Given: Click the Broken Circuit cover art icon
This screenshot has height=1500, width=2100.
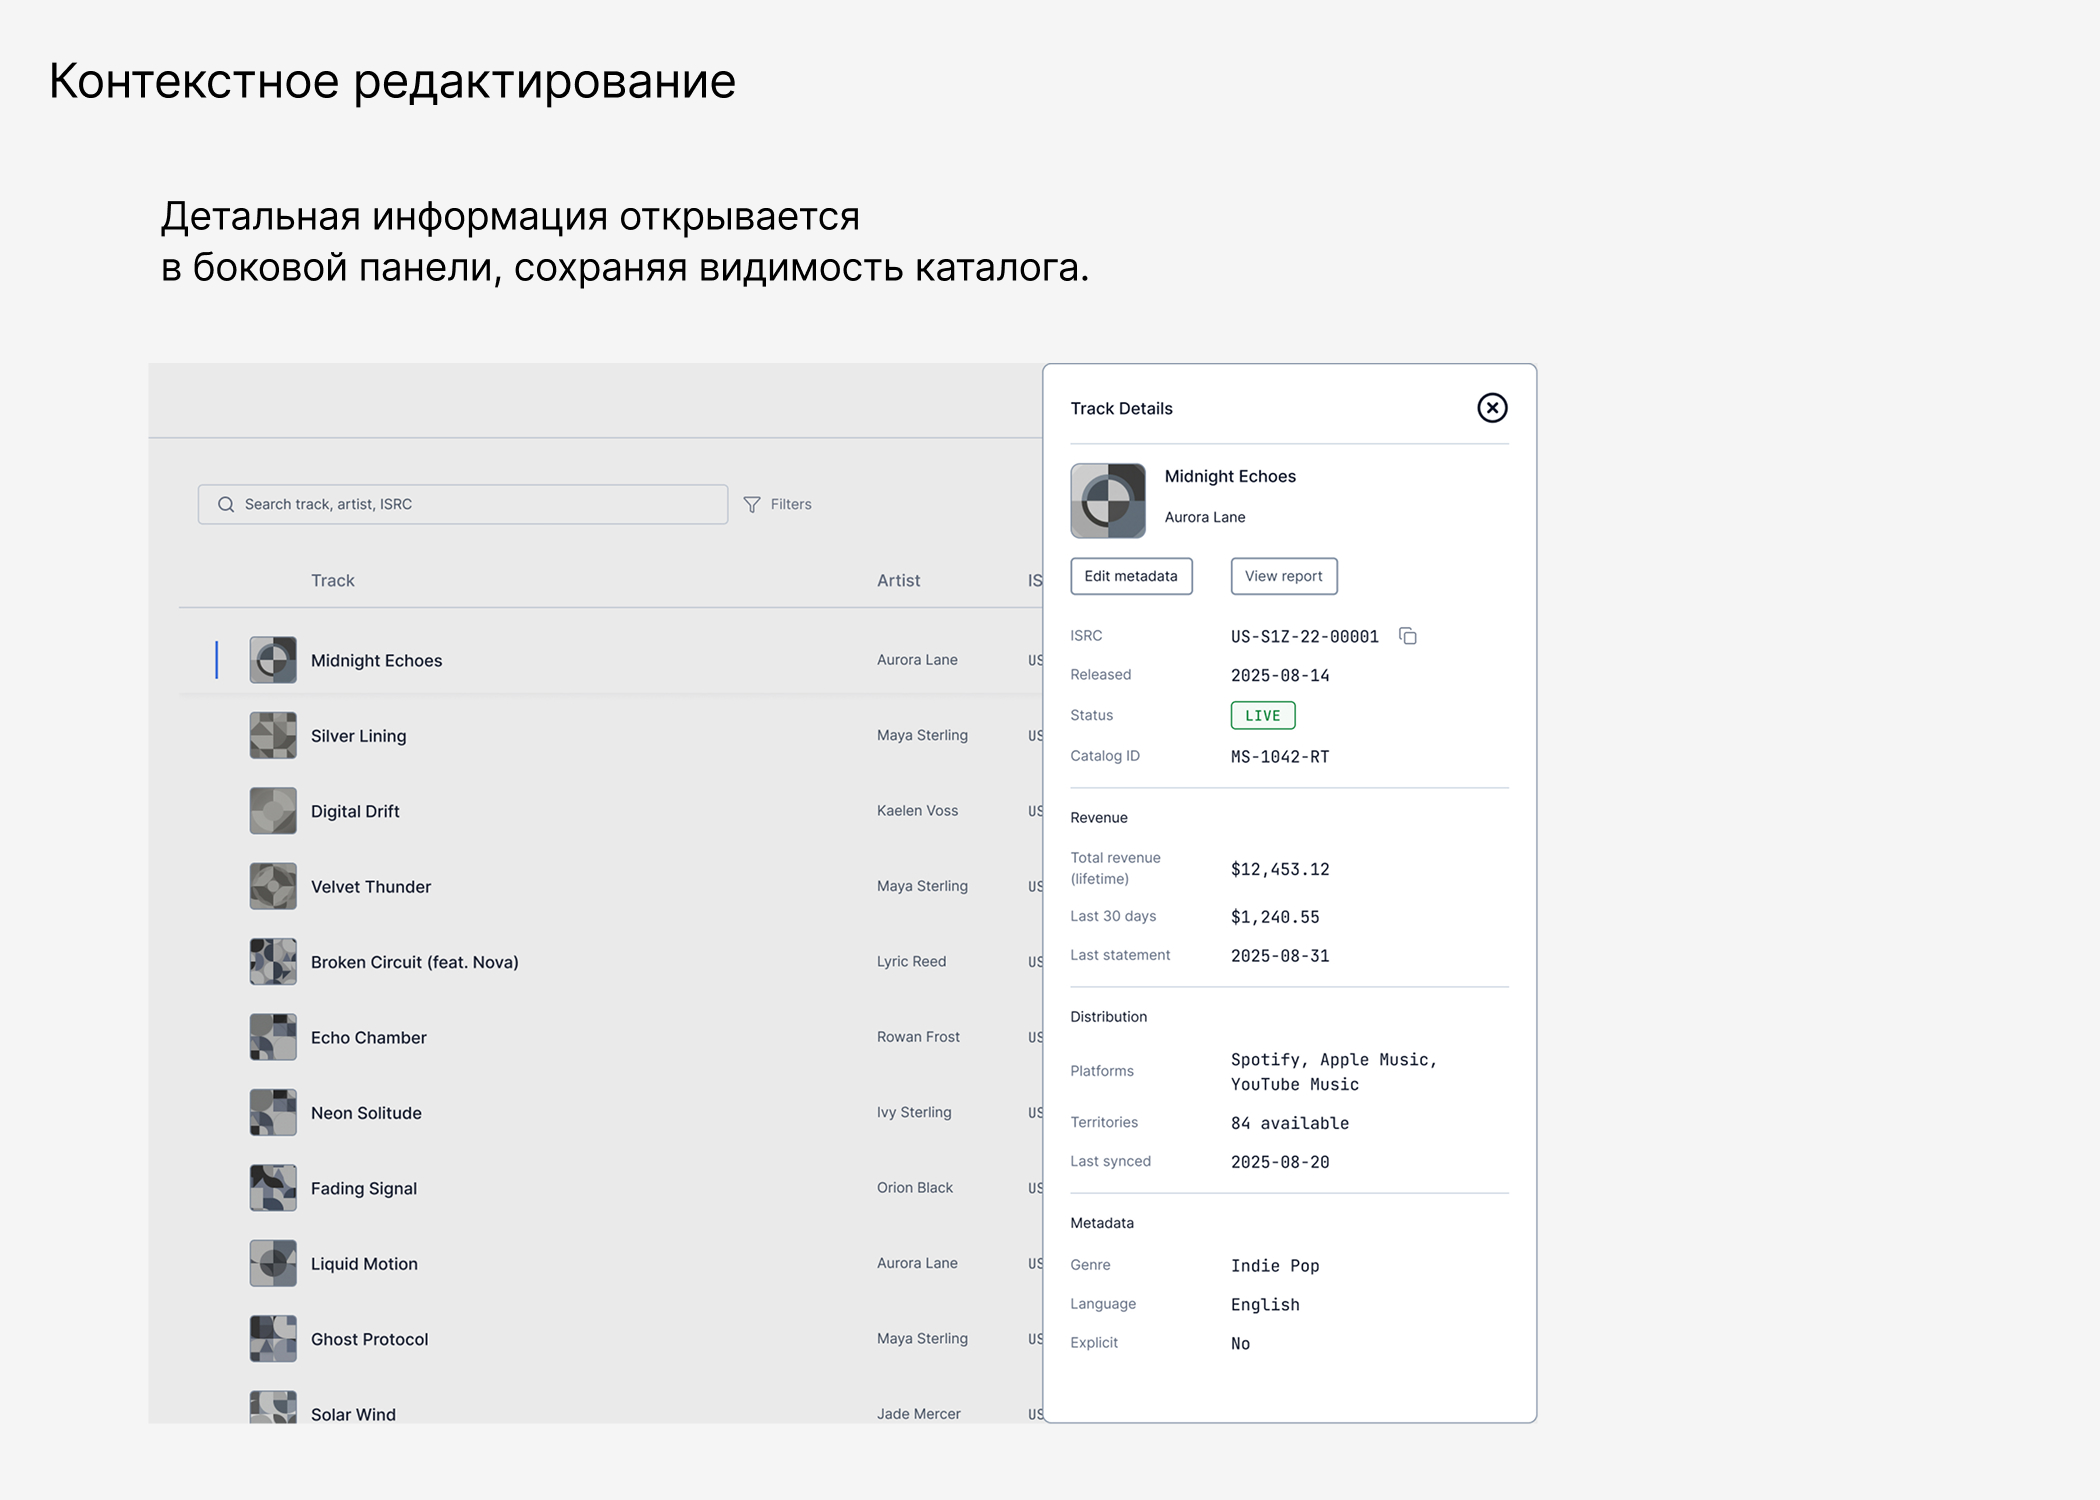Looking at the screenshot, I should pos(272,961).
